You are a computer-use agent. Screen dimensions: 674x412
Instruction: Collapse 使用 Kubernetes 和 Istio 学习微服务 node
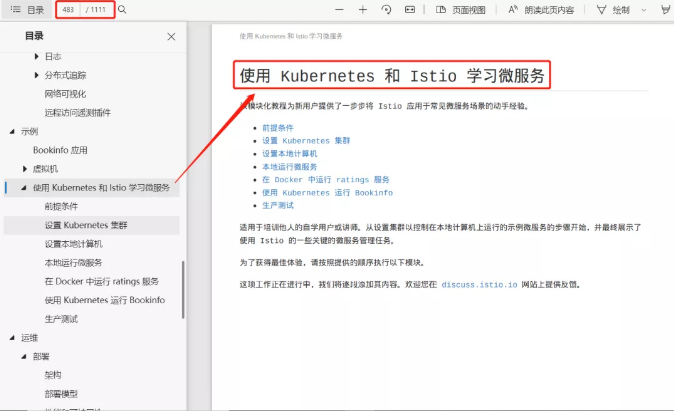pos(24,188)
